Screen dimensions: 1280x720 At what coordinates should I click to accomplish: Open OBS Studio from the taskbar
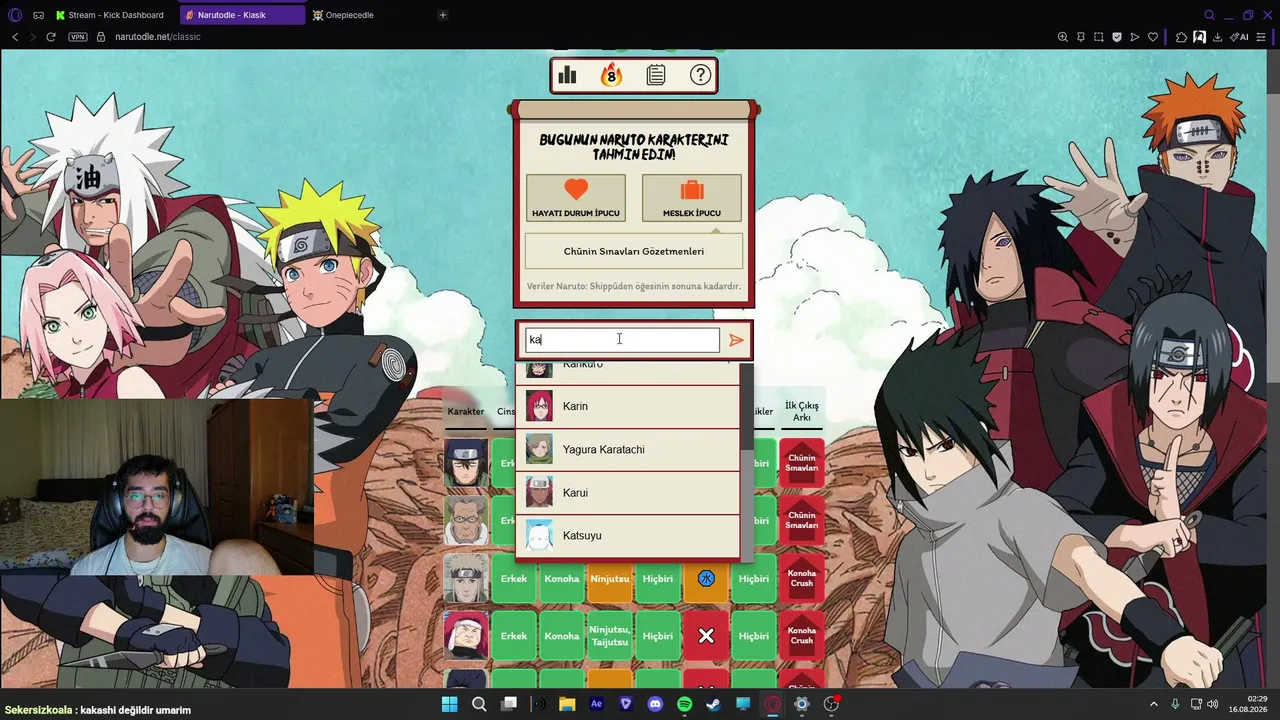tap(831, 704)
